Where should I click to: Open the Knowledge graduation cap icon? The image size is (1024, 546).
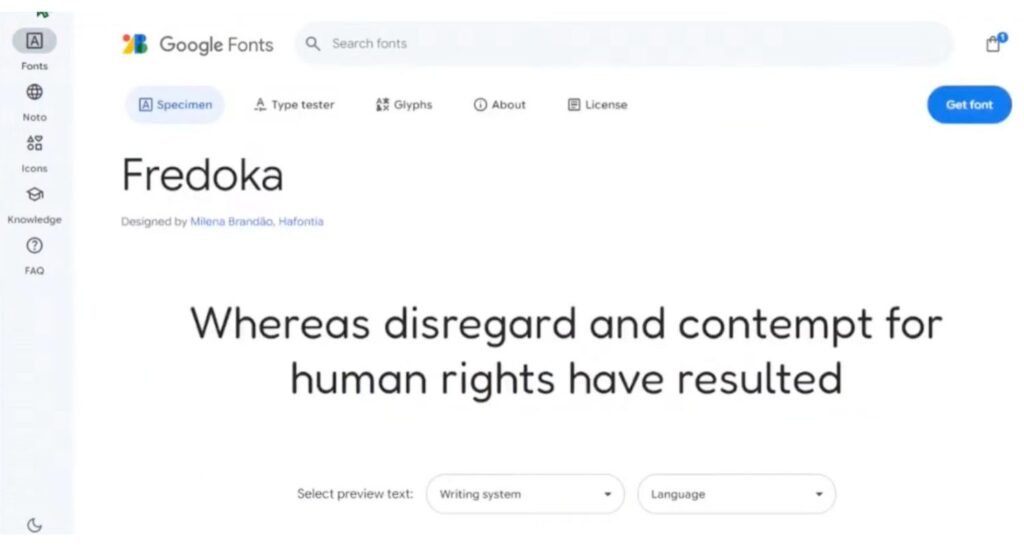[x=35, y=194]
